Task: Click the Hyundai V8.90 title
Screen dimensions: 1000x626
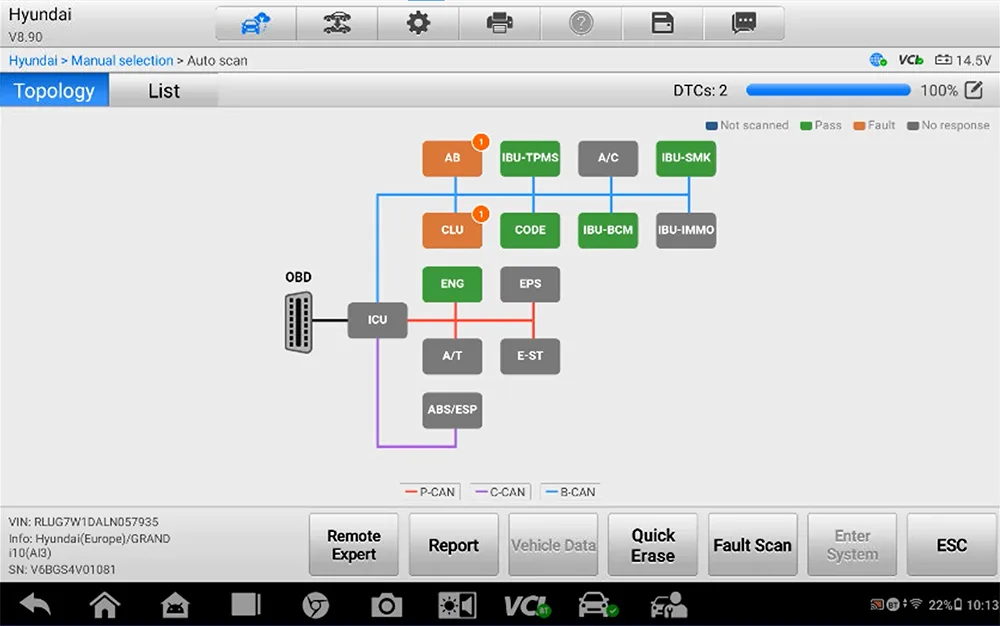Action: point(40,24)
